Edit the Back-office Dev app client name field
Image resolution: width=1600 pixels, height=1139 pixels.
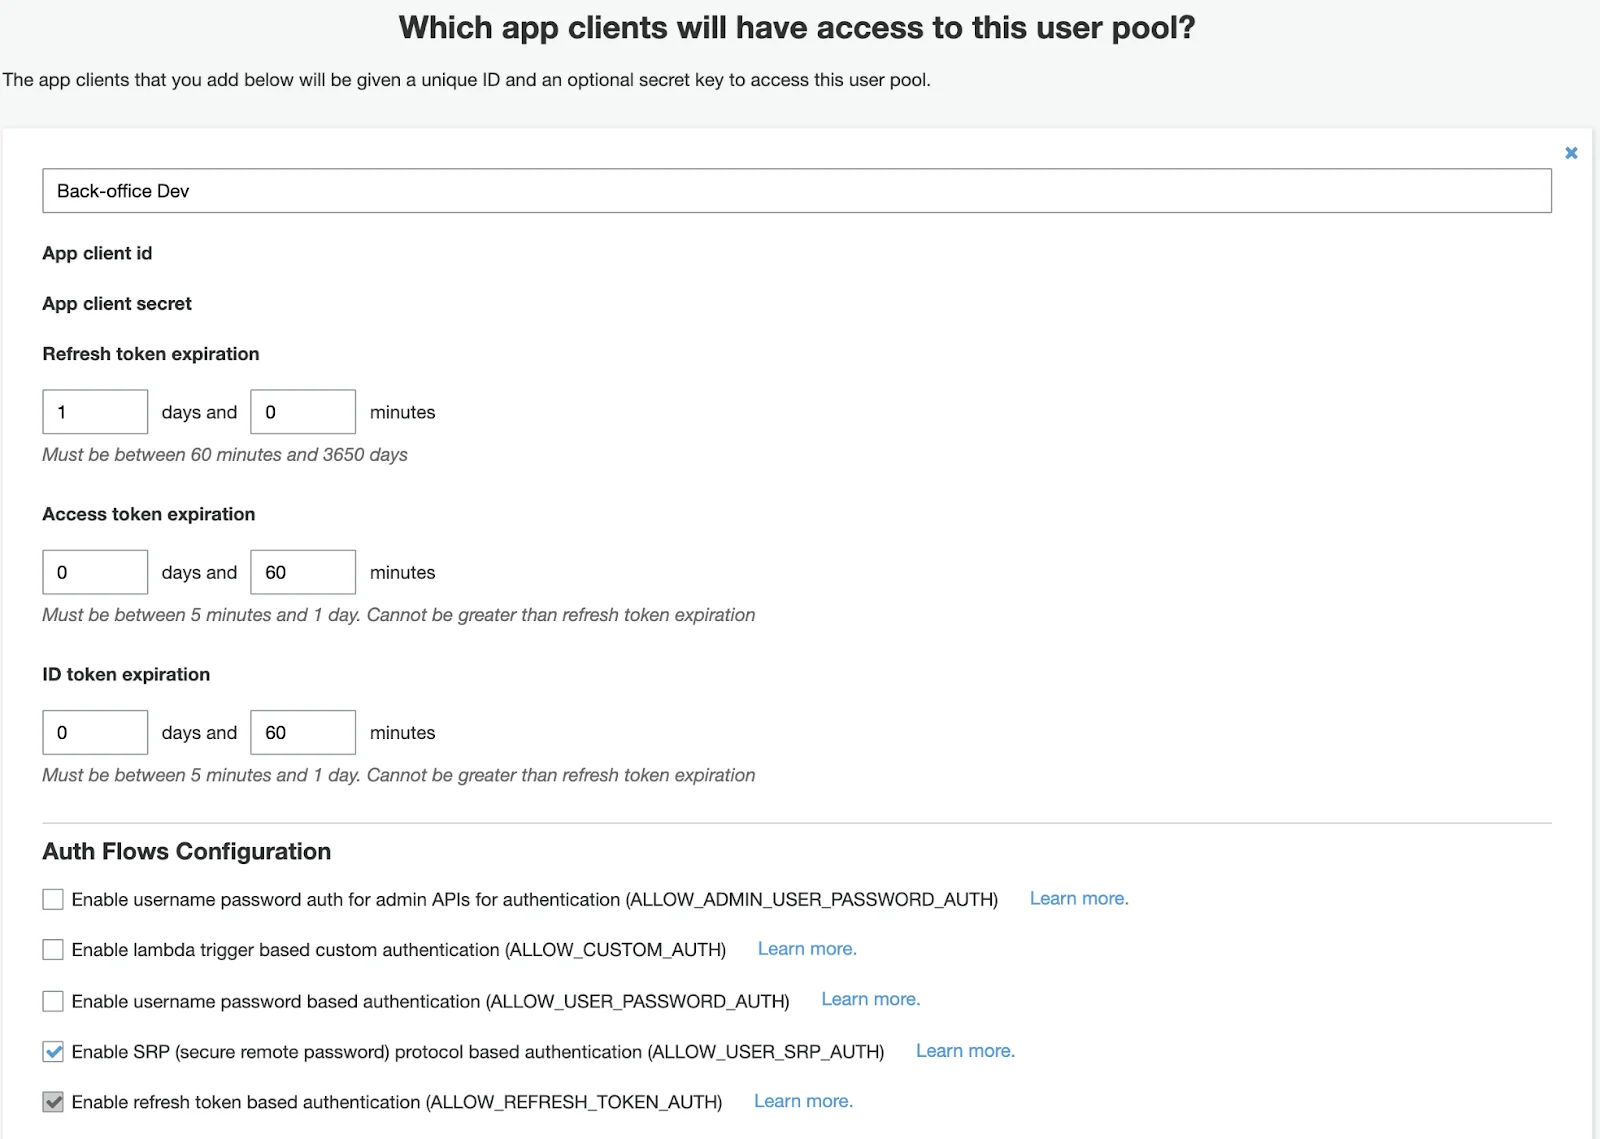(x=797, y=191)
